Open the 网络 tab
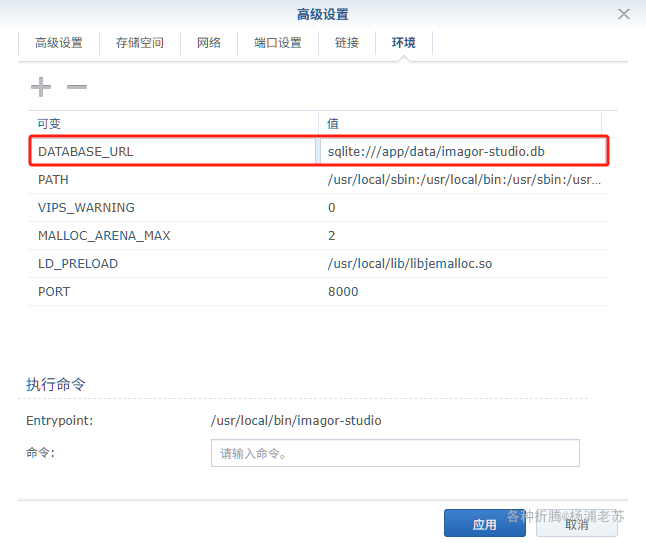The width and height of the screenshot is (646, 543). (209, 43)
